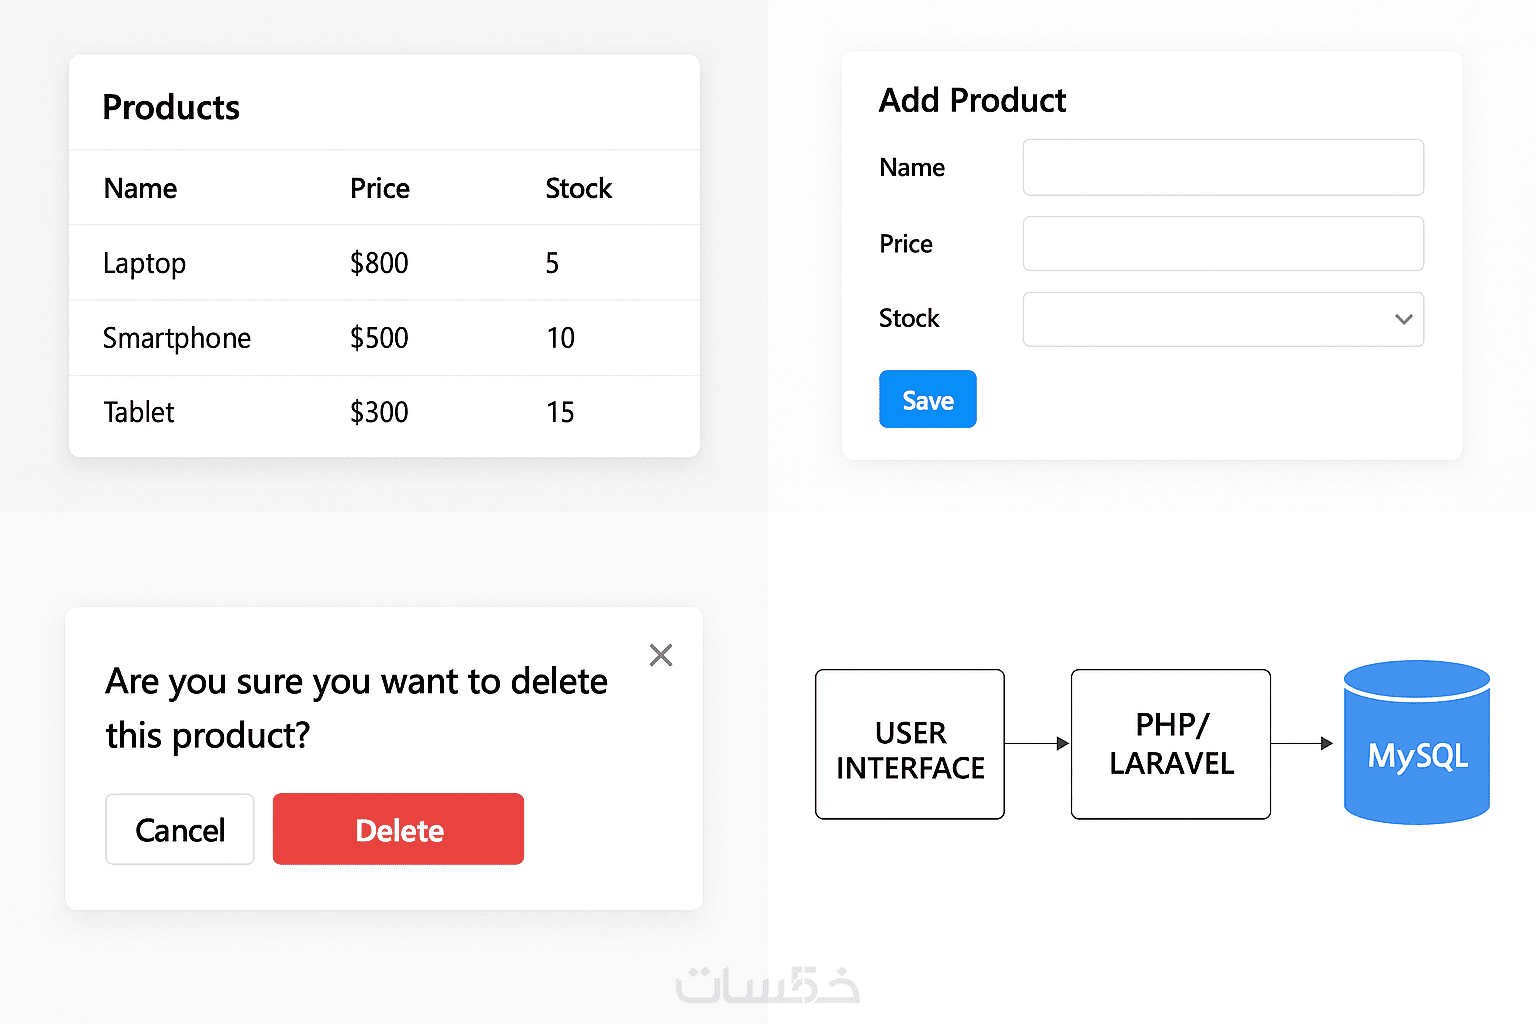The width and height of the screenshot is (1536, 1024).
Task: Sort by the Name column header
Action: (x=141, y=188)
